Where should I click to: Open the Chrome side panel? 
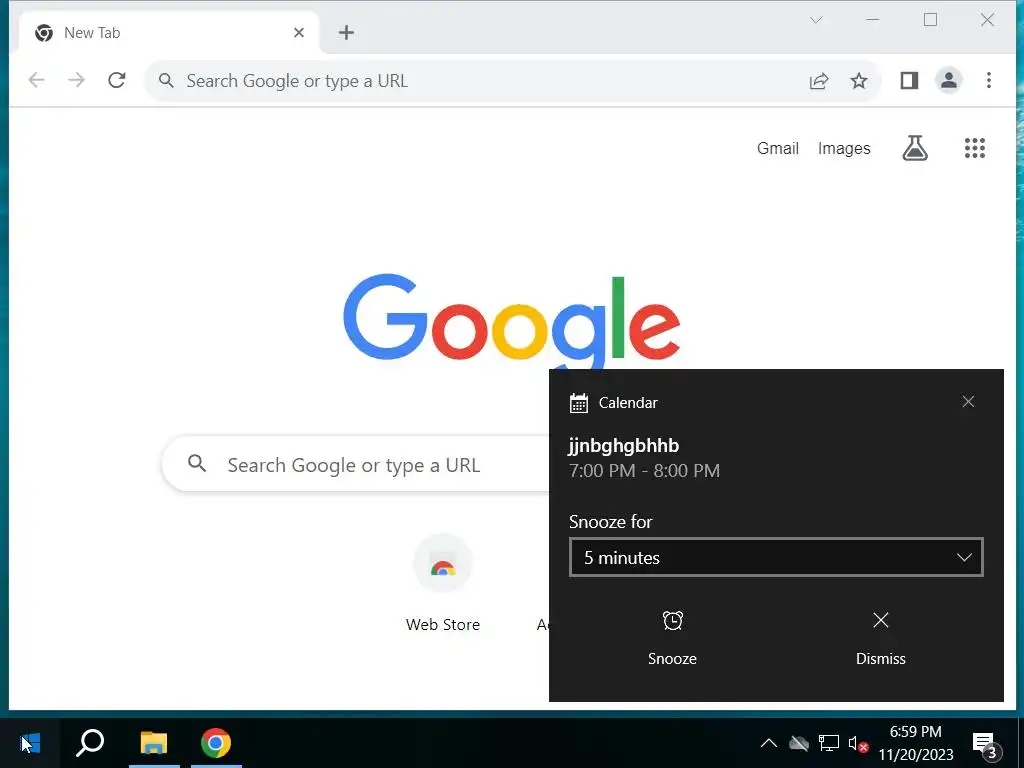click(x=909, y=80)
